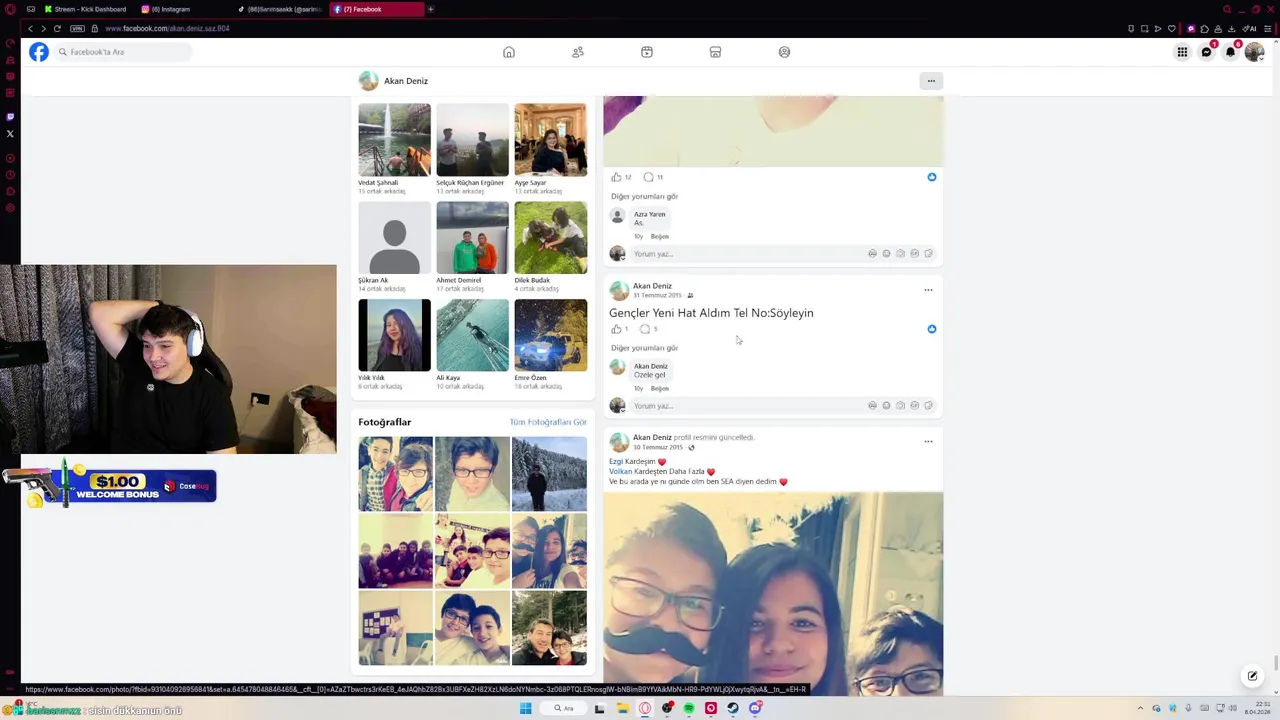Image resolution: width=1280 pixels, height=720 pixels.
Task: Click the heart bookmark icon in toolbar
Action: 1171,28
